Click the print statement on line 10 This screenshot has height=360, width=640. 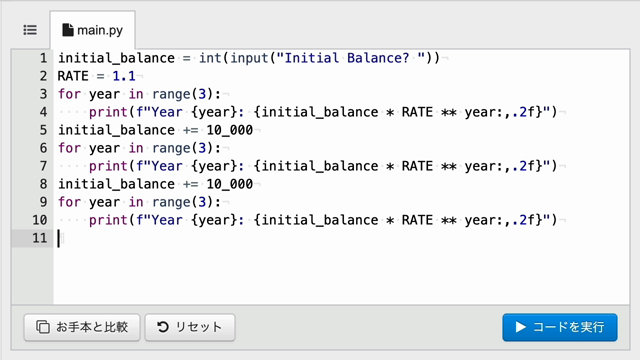point(323,220)
